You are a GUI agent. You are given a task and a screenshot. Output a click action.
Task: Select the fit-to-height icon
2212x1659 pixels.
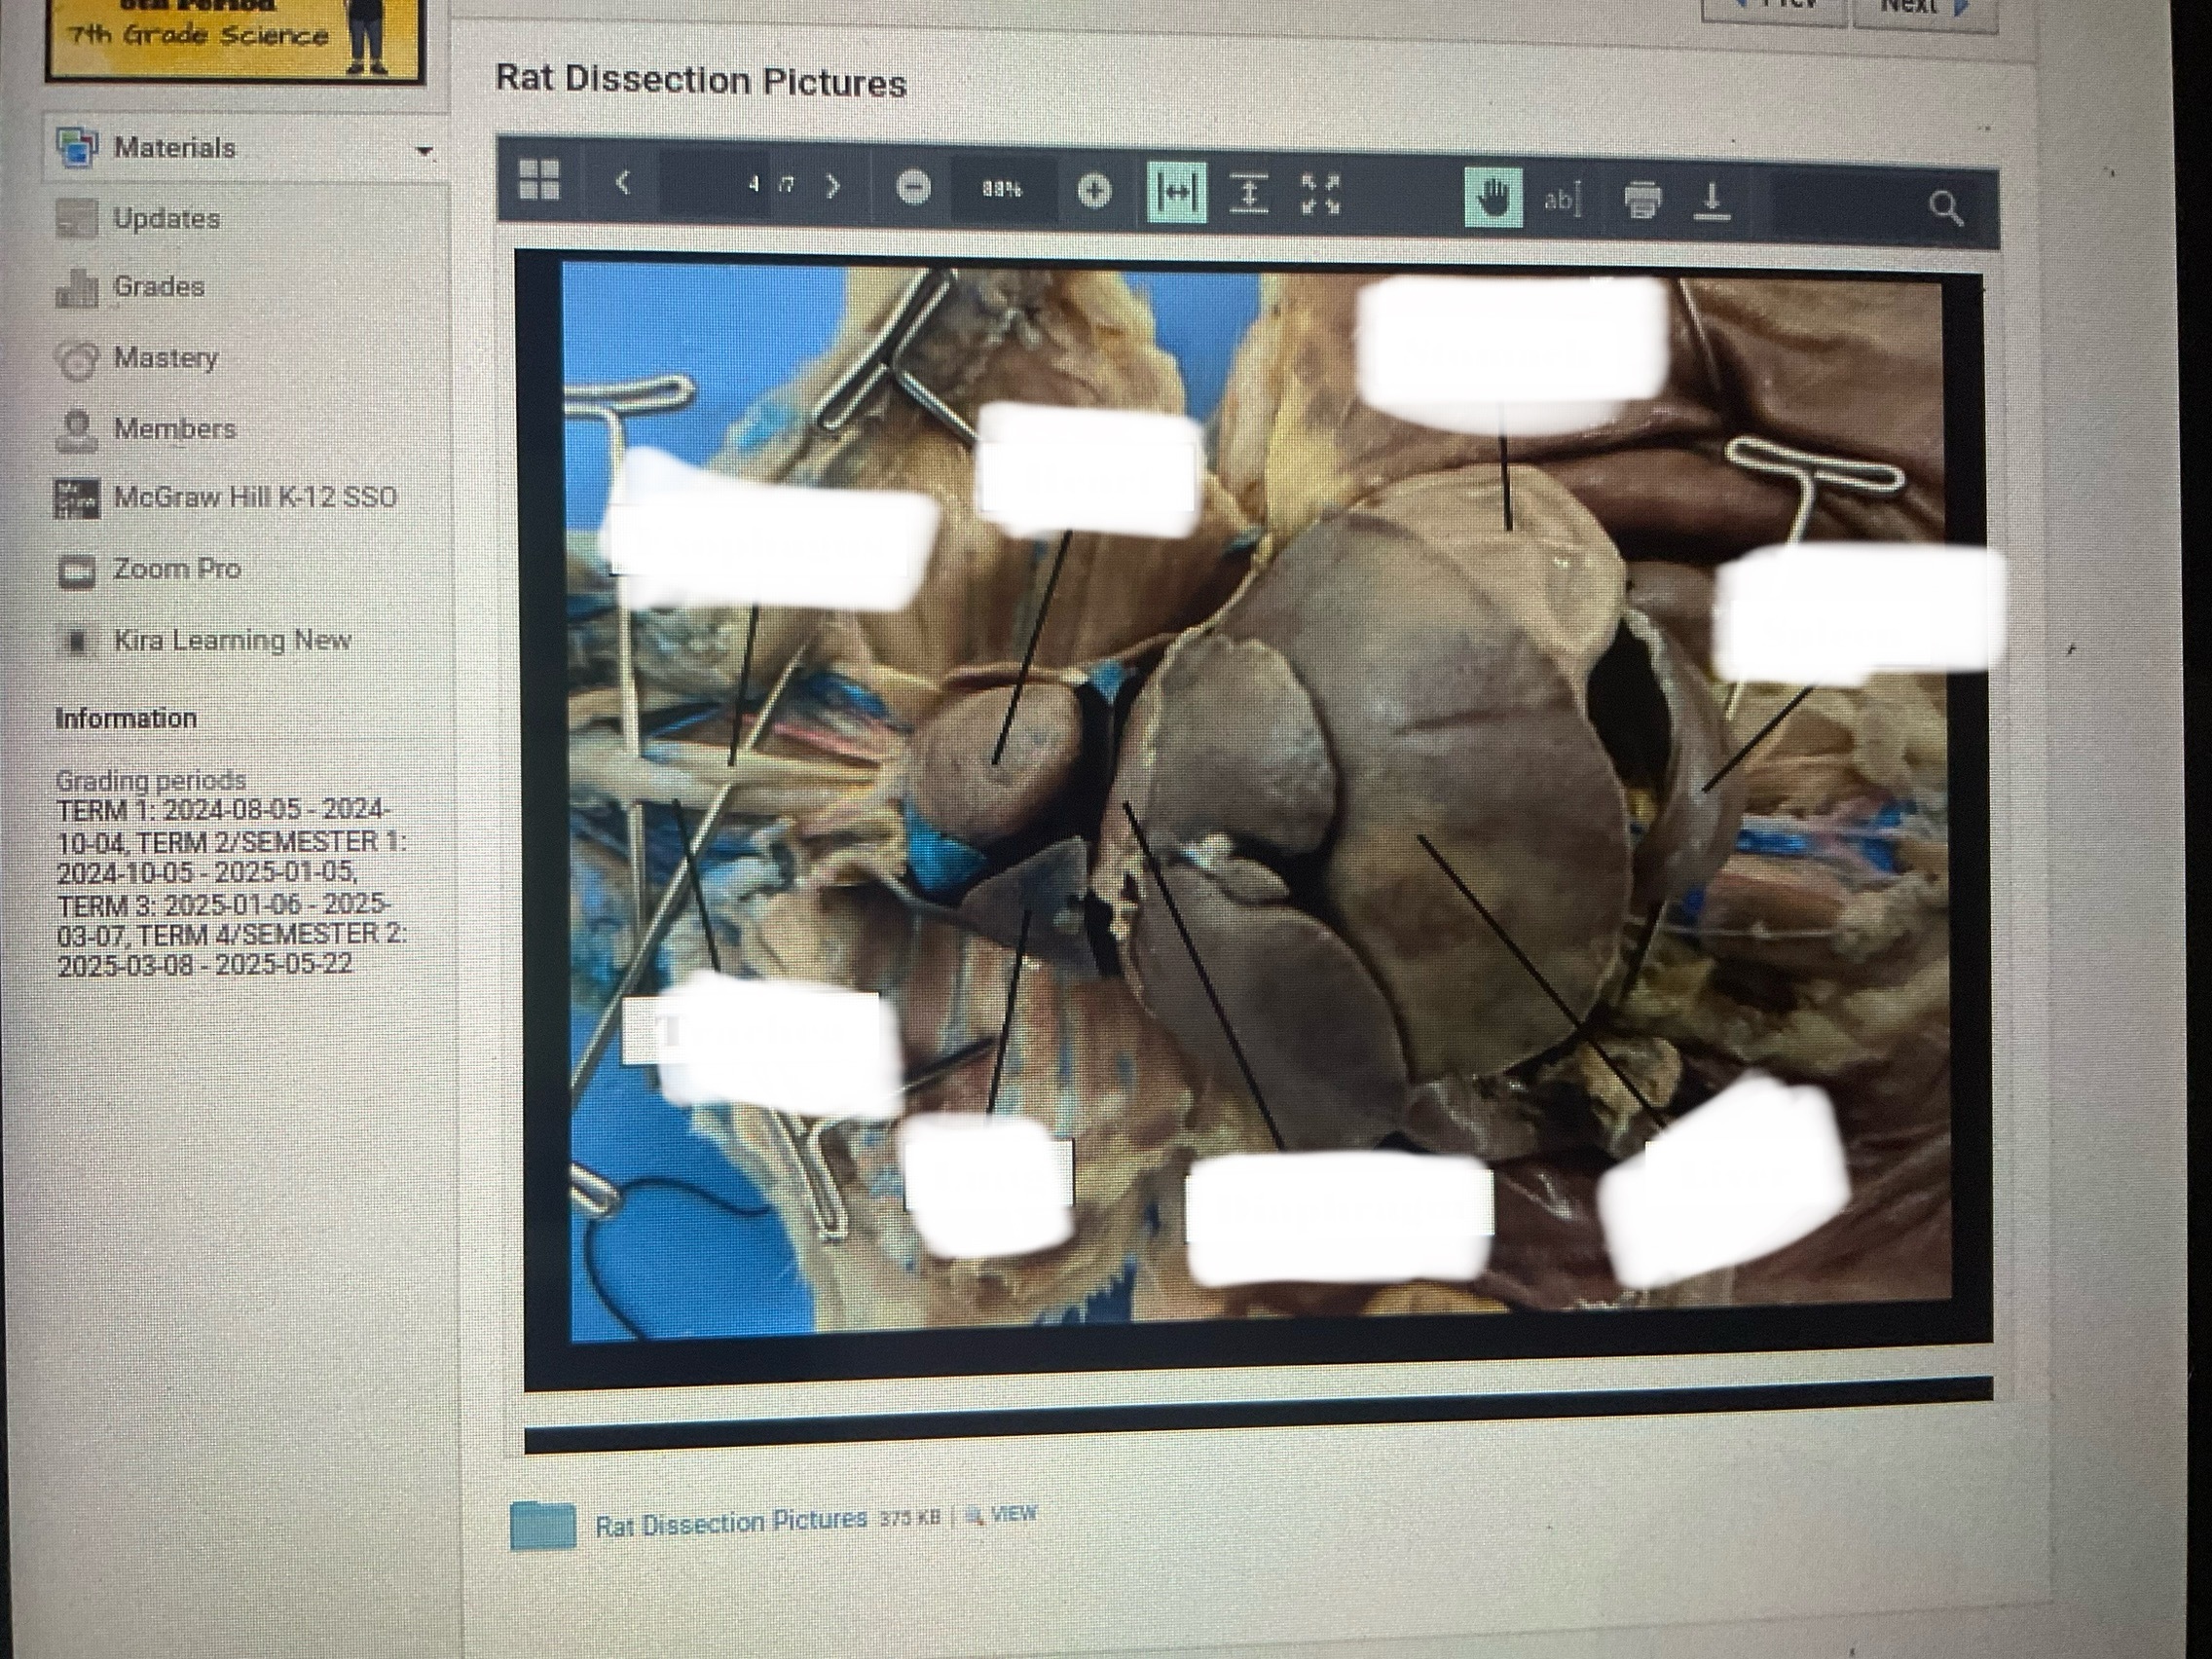click(x=1249, y=194)
